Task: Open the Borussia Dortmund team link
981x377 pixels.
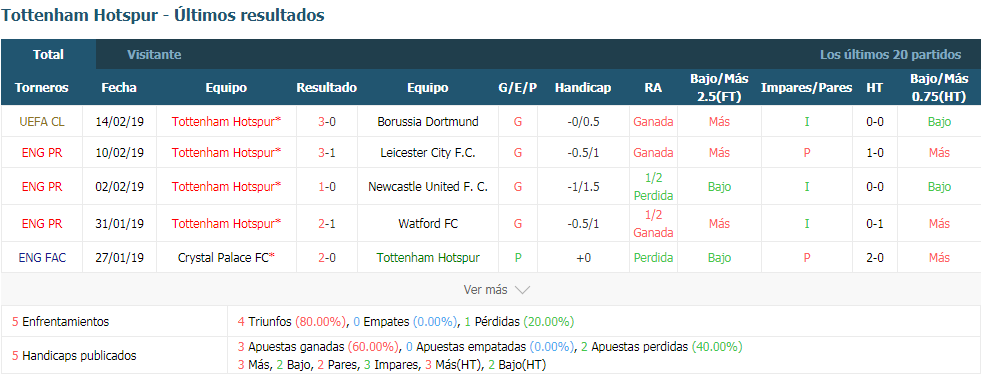Action: pos(428,121)
